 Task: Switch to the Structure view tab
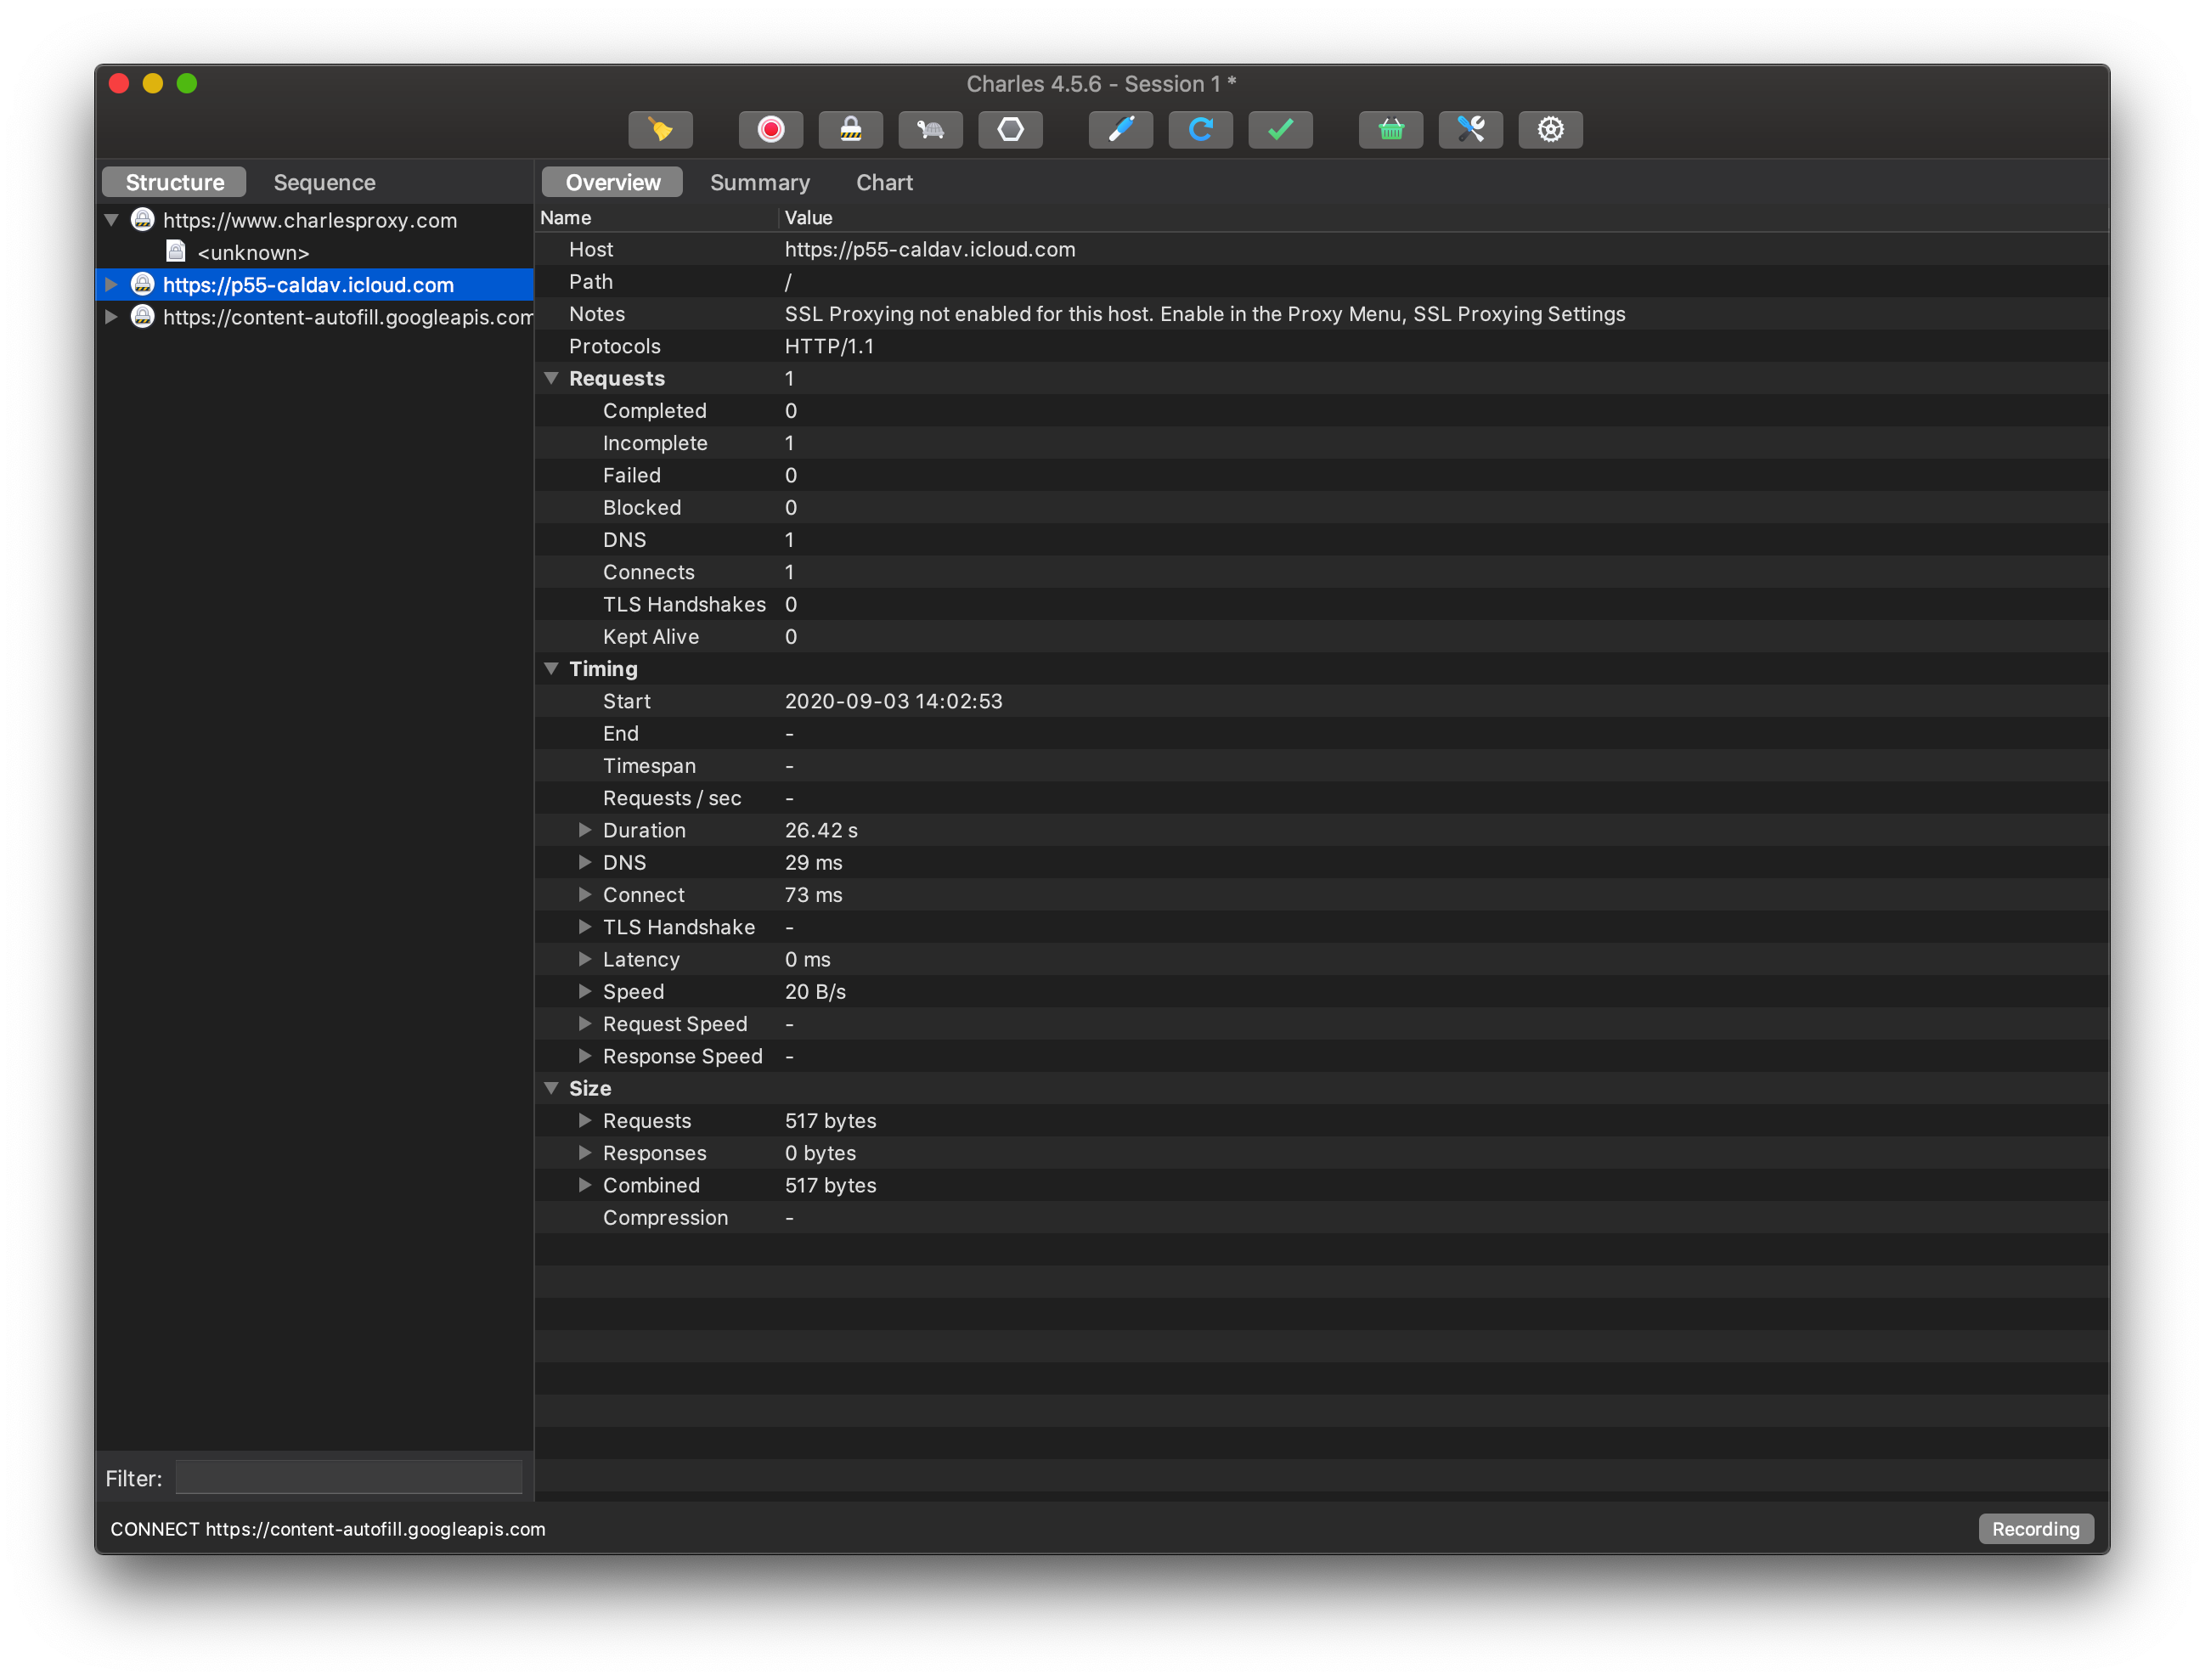point(175,182)
